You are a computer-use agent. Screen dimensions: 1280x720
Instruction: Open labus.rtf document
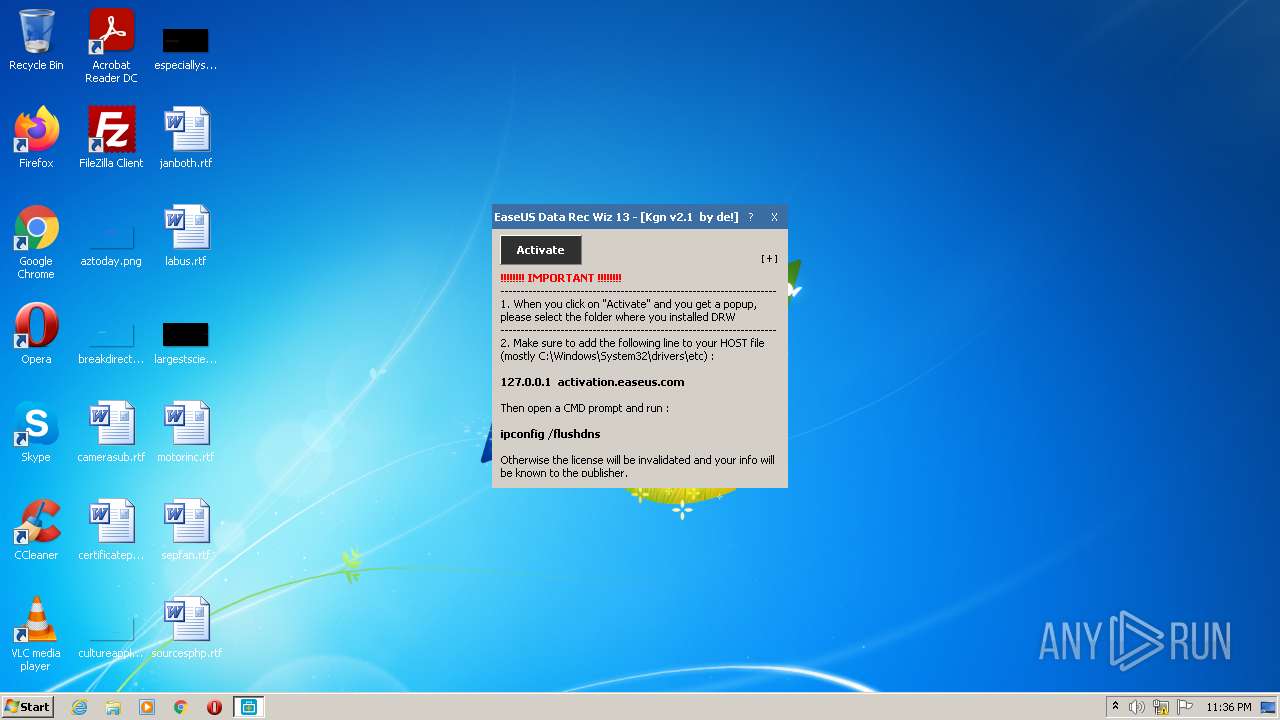click(186, 236)
